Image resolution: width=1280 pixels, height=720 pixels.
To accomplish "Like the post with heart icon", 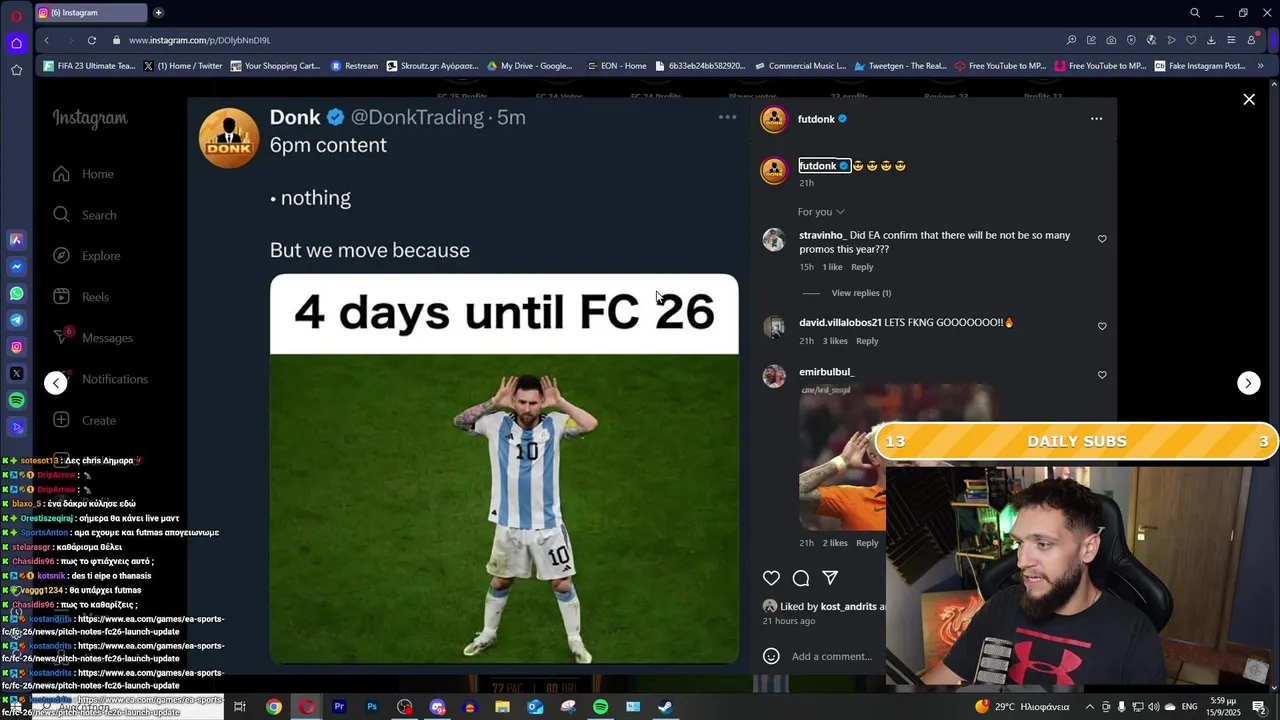I will tap(771, 578).
